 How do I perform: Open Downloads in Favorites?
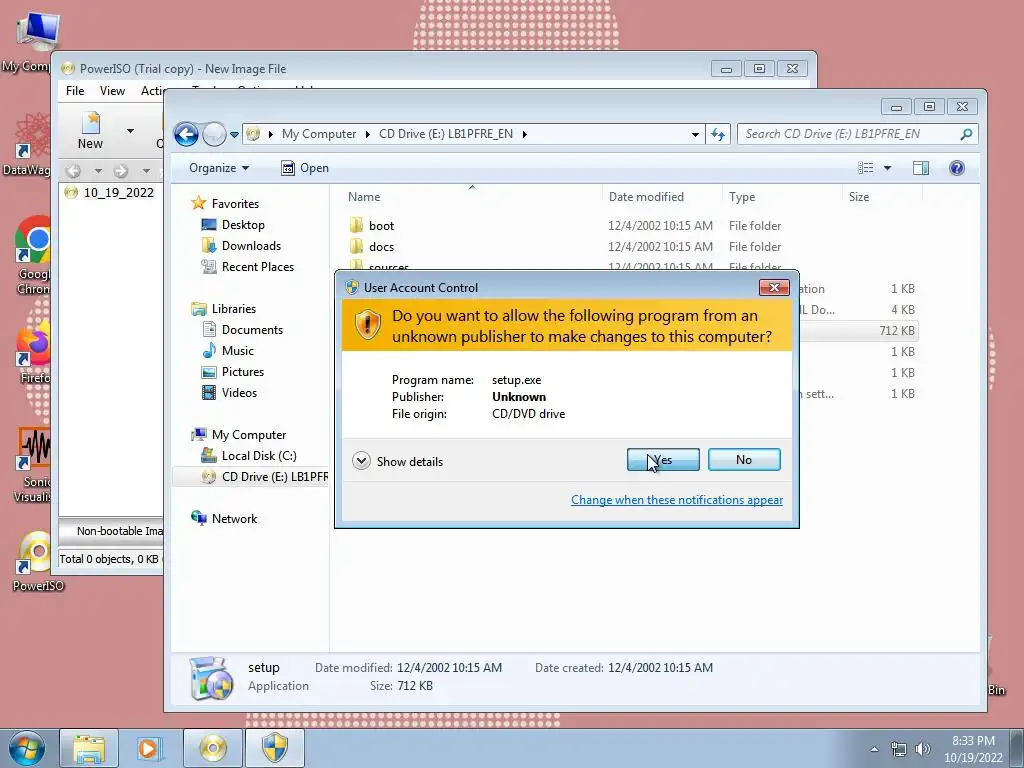coord(241,246)
